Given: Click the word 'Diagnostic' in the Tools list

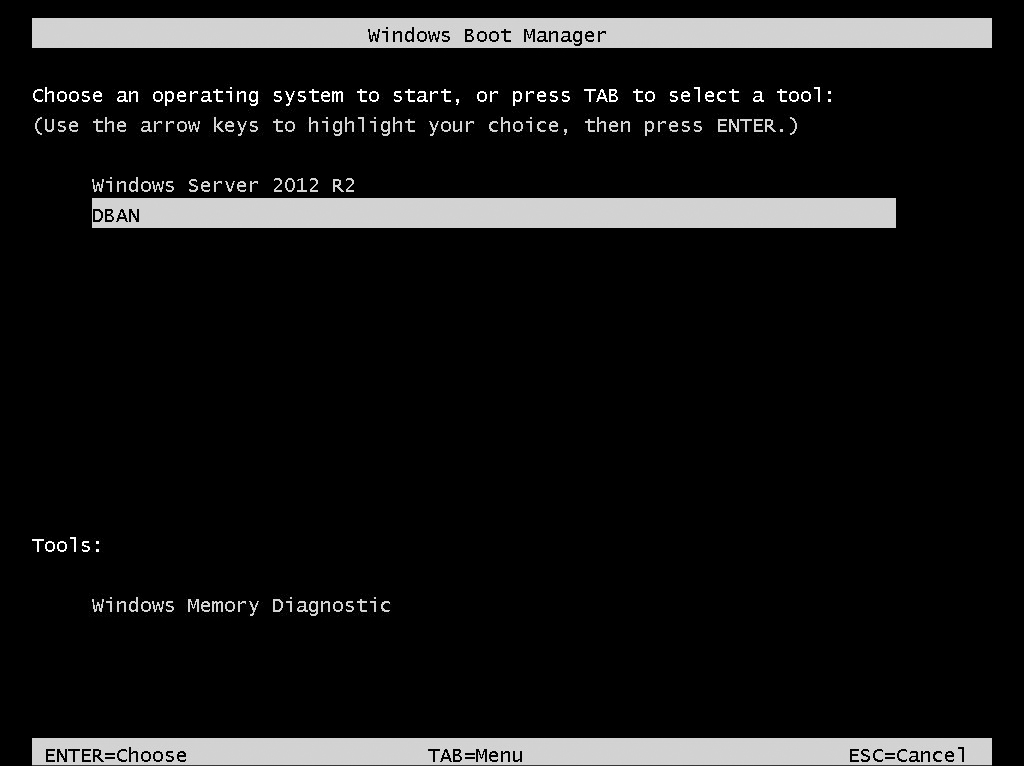Looking at the screenshot, I should 331,606.
